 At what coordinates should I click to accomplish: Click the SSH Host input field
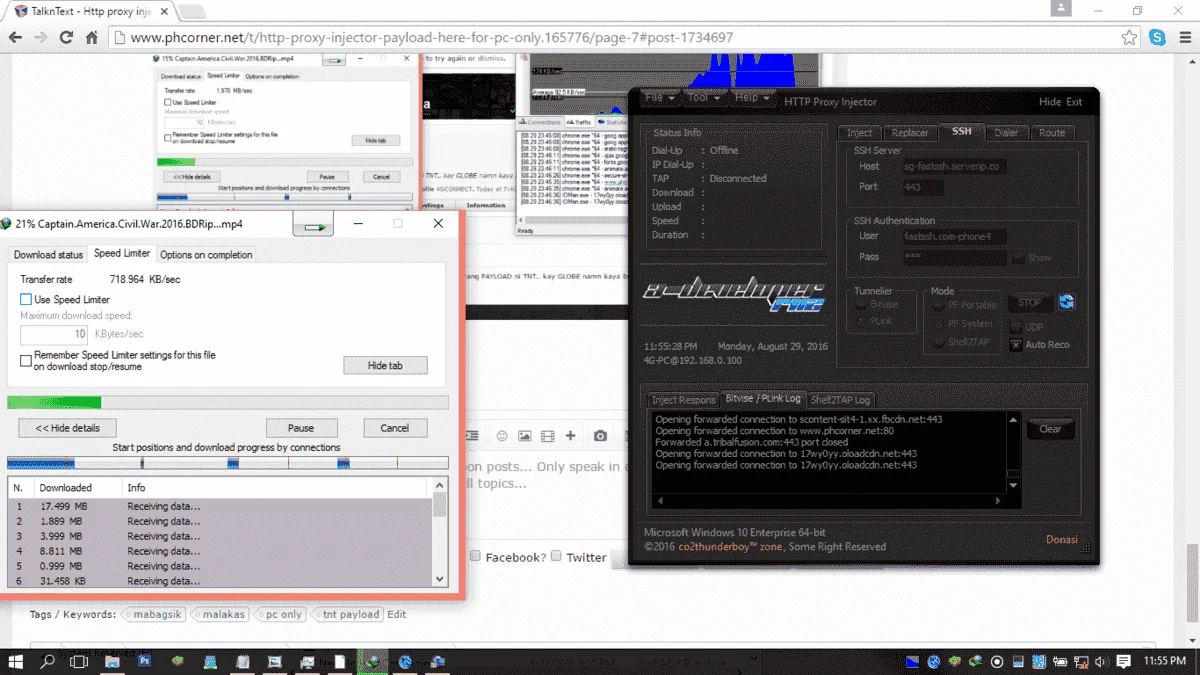[953, 166]
